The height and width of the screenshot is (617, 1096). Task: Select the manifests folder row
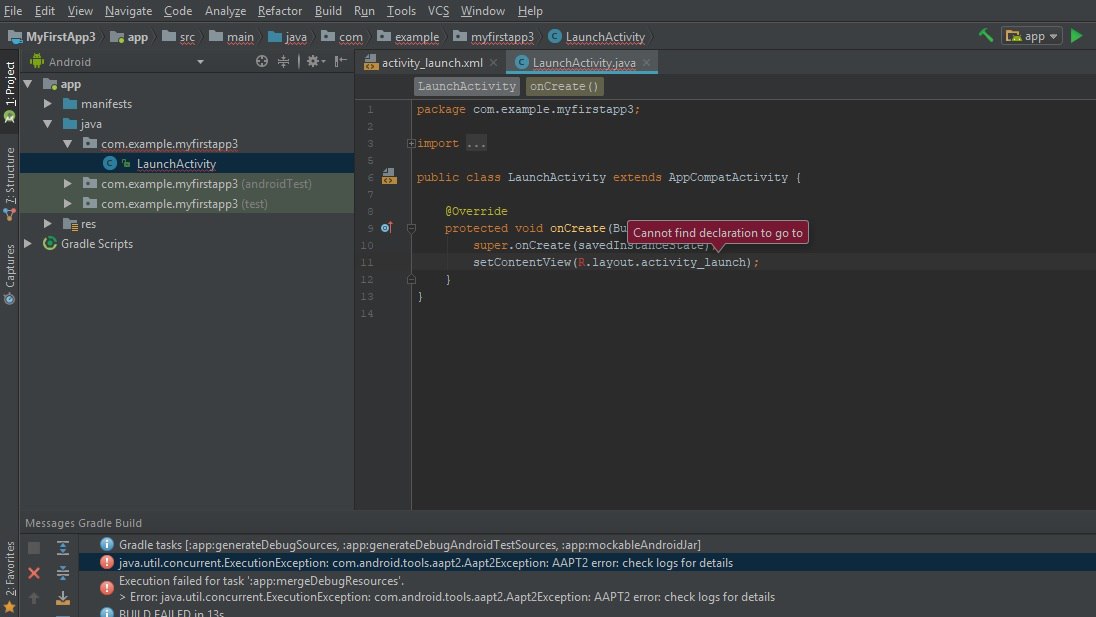tap(187, 103)
